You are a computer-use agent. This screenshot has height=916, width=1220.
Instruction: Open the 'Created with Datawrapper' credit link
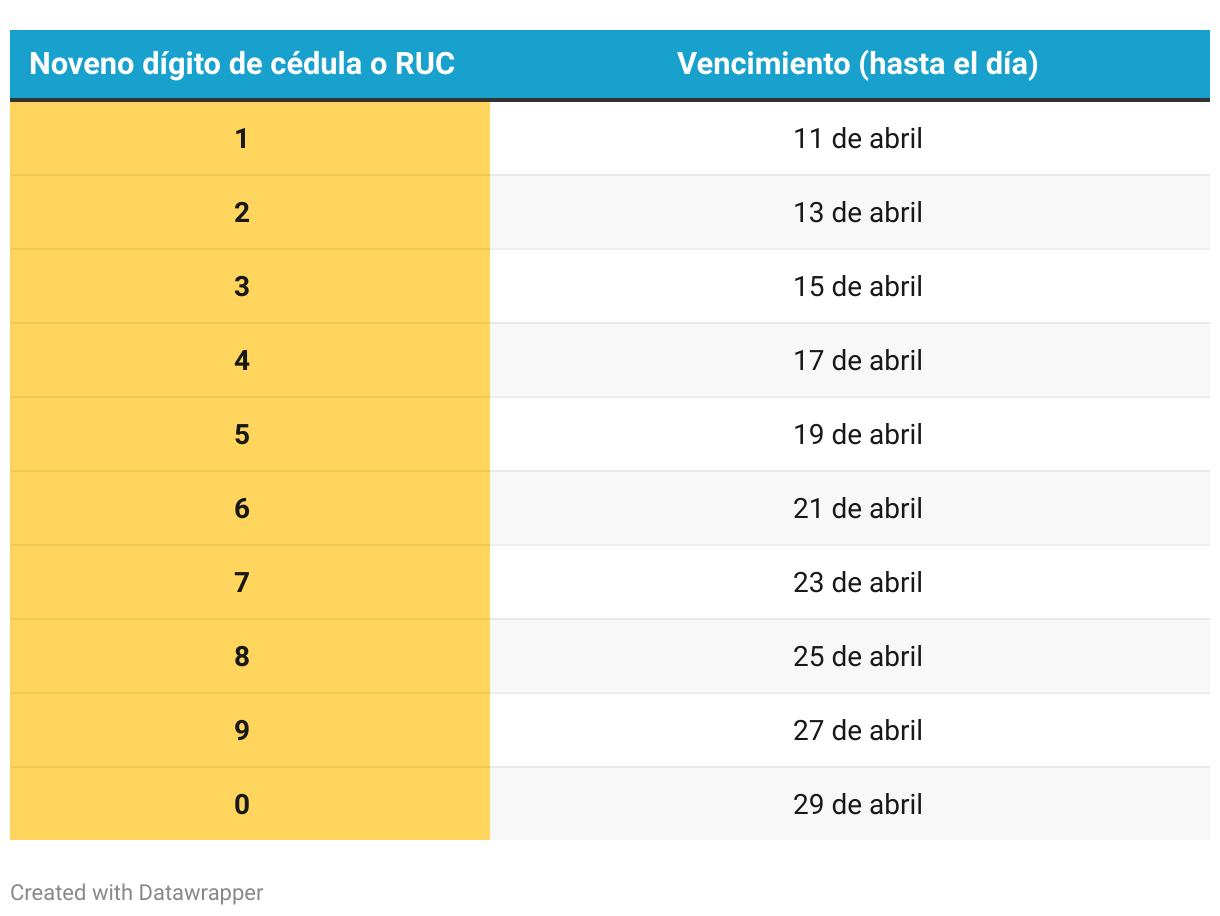[137, 892]
